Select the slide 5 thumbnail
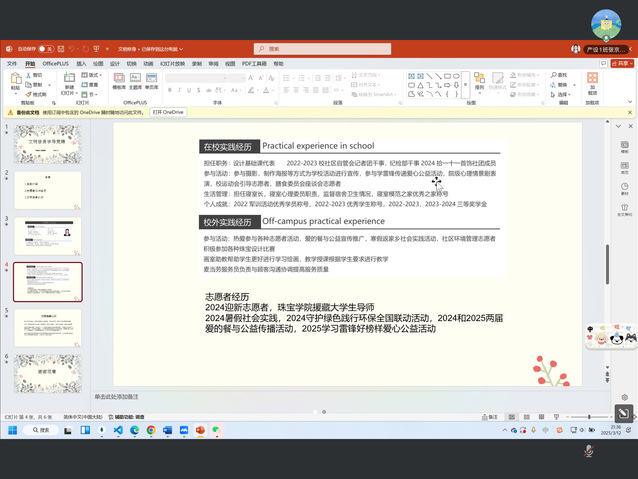The height and width of the screenshot is (479, 638). click(x=48, y=328)
